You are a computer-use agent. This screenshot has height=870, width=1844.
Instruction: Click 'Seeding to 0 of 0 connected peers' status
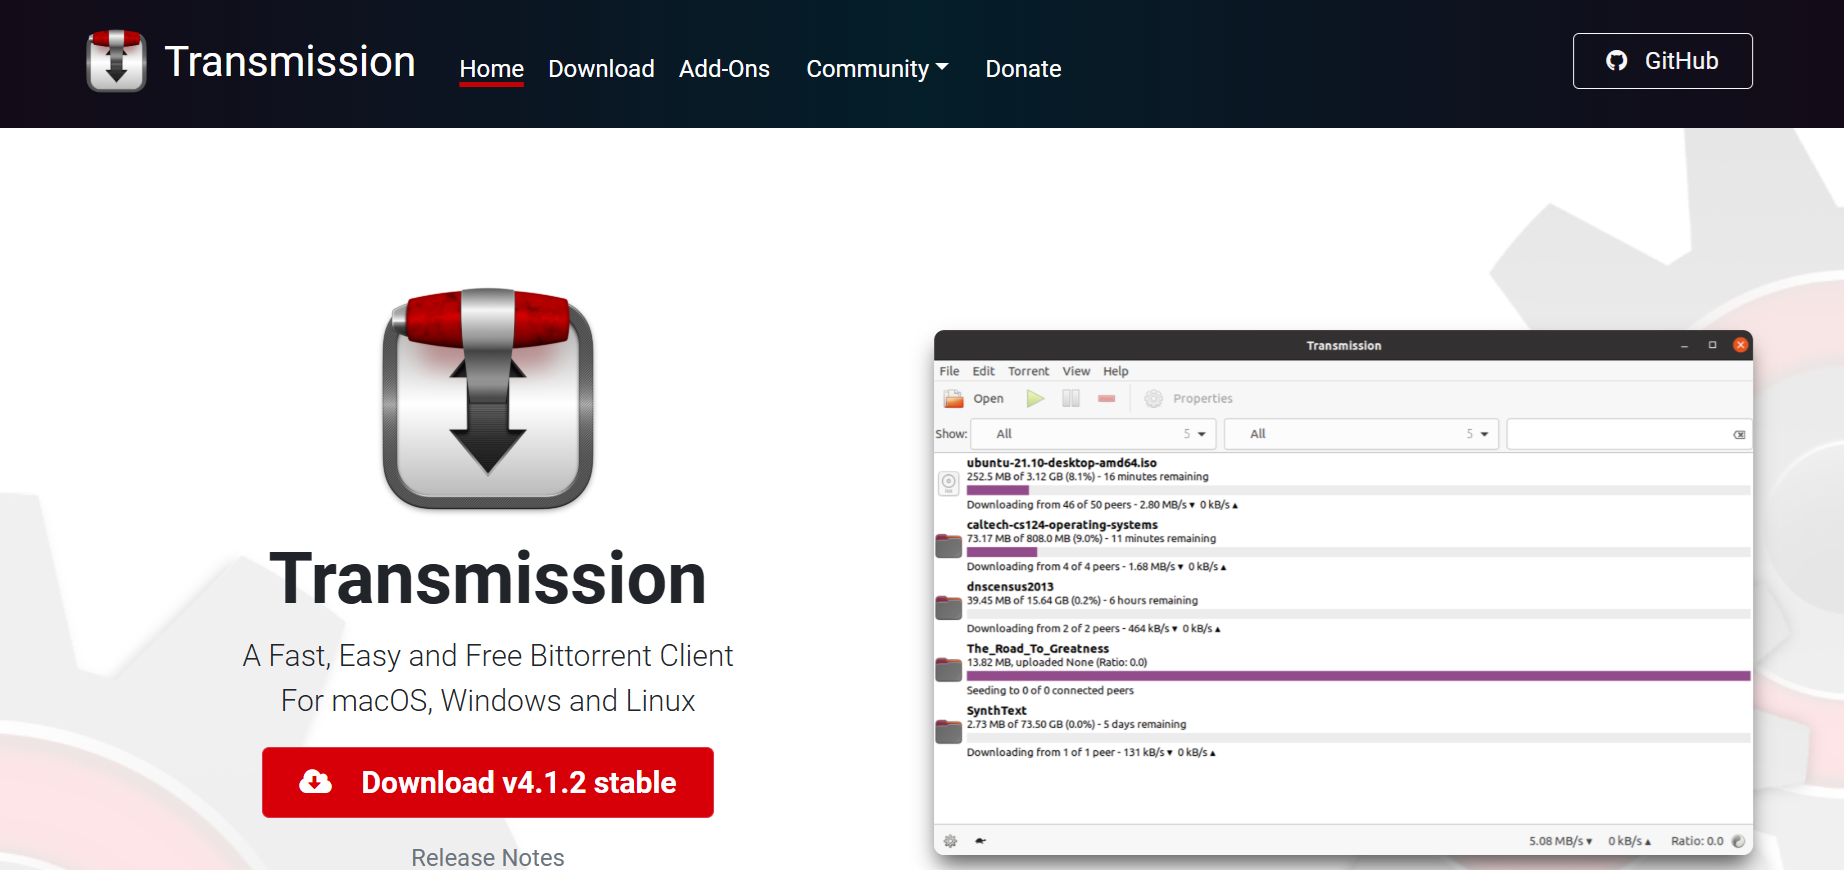(x=1050, y=691)
